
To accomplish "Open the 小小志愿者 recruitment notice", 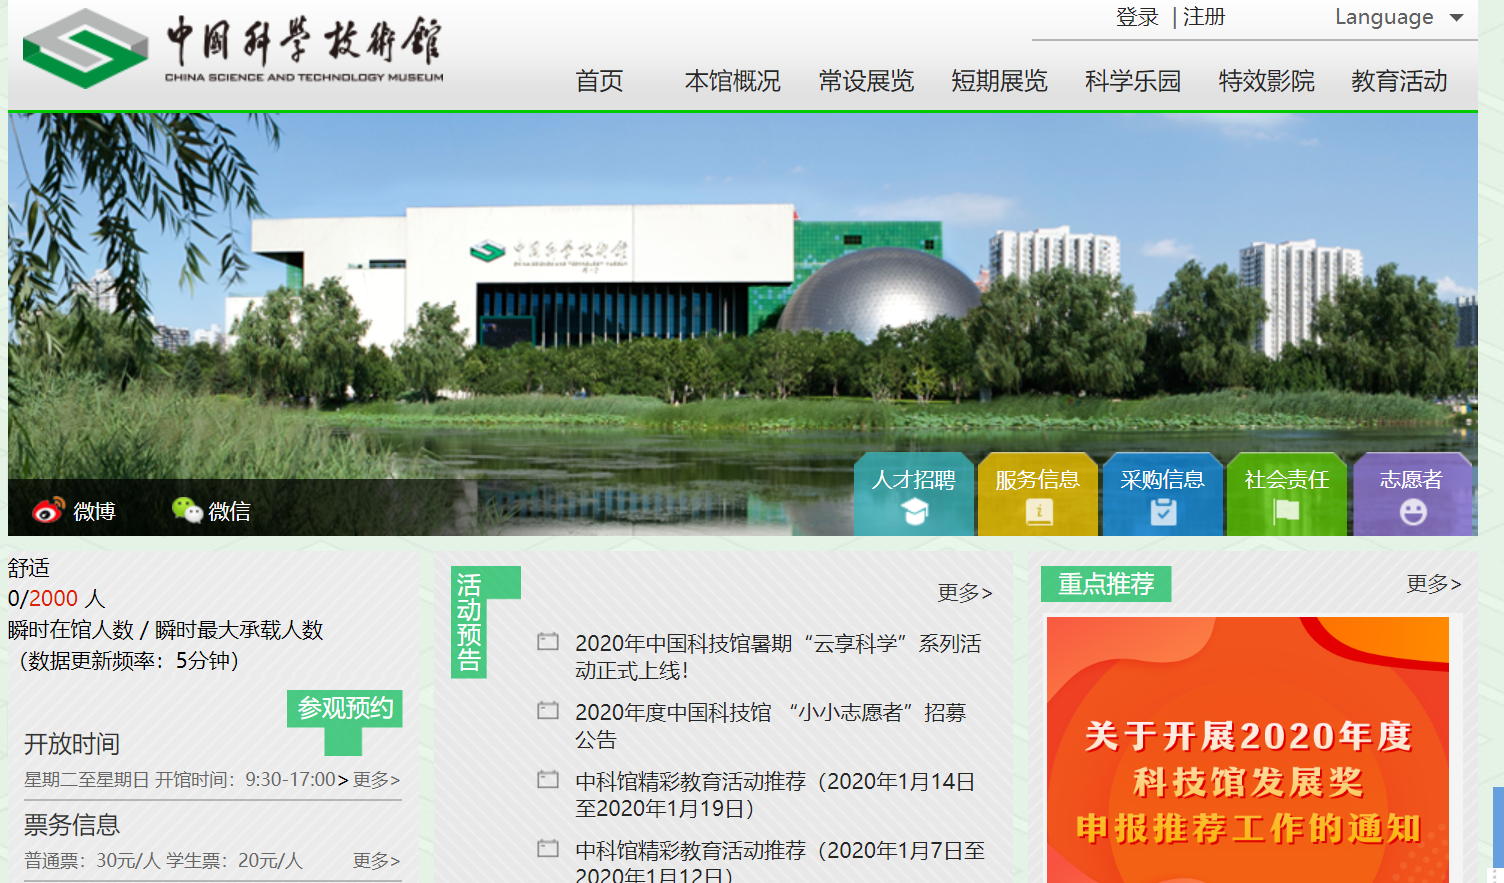I will (770, 725).
